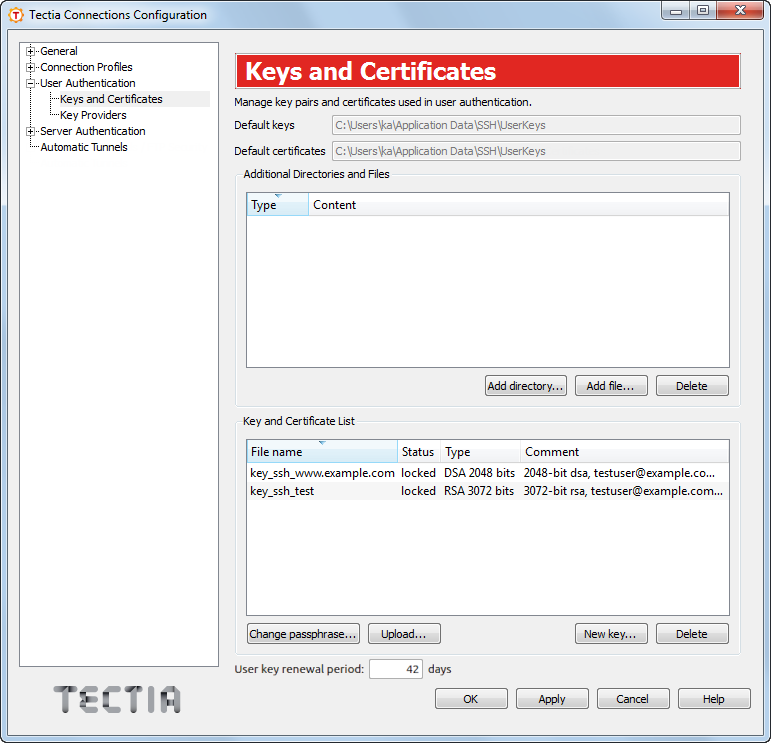Screen dimensions: 771x743
Task: Click the New key... button
Action: click(611, 634)
